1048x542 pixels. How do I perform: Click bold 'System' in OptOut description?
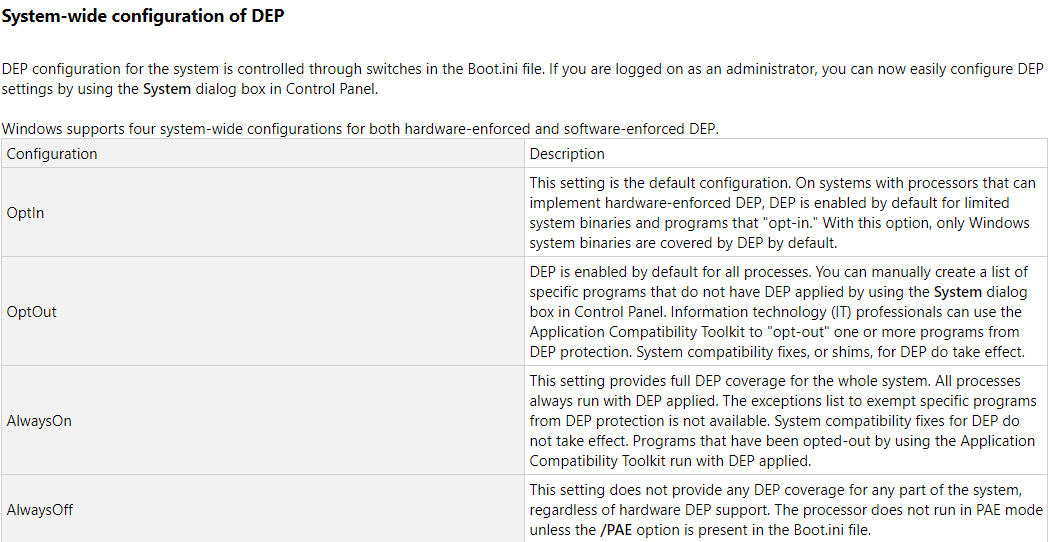coord(958,291)
